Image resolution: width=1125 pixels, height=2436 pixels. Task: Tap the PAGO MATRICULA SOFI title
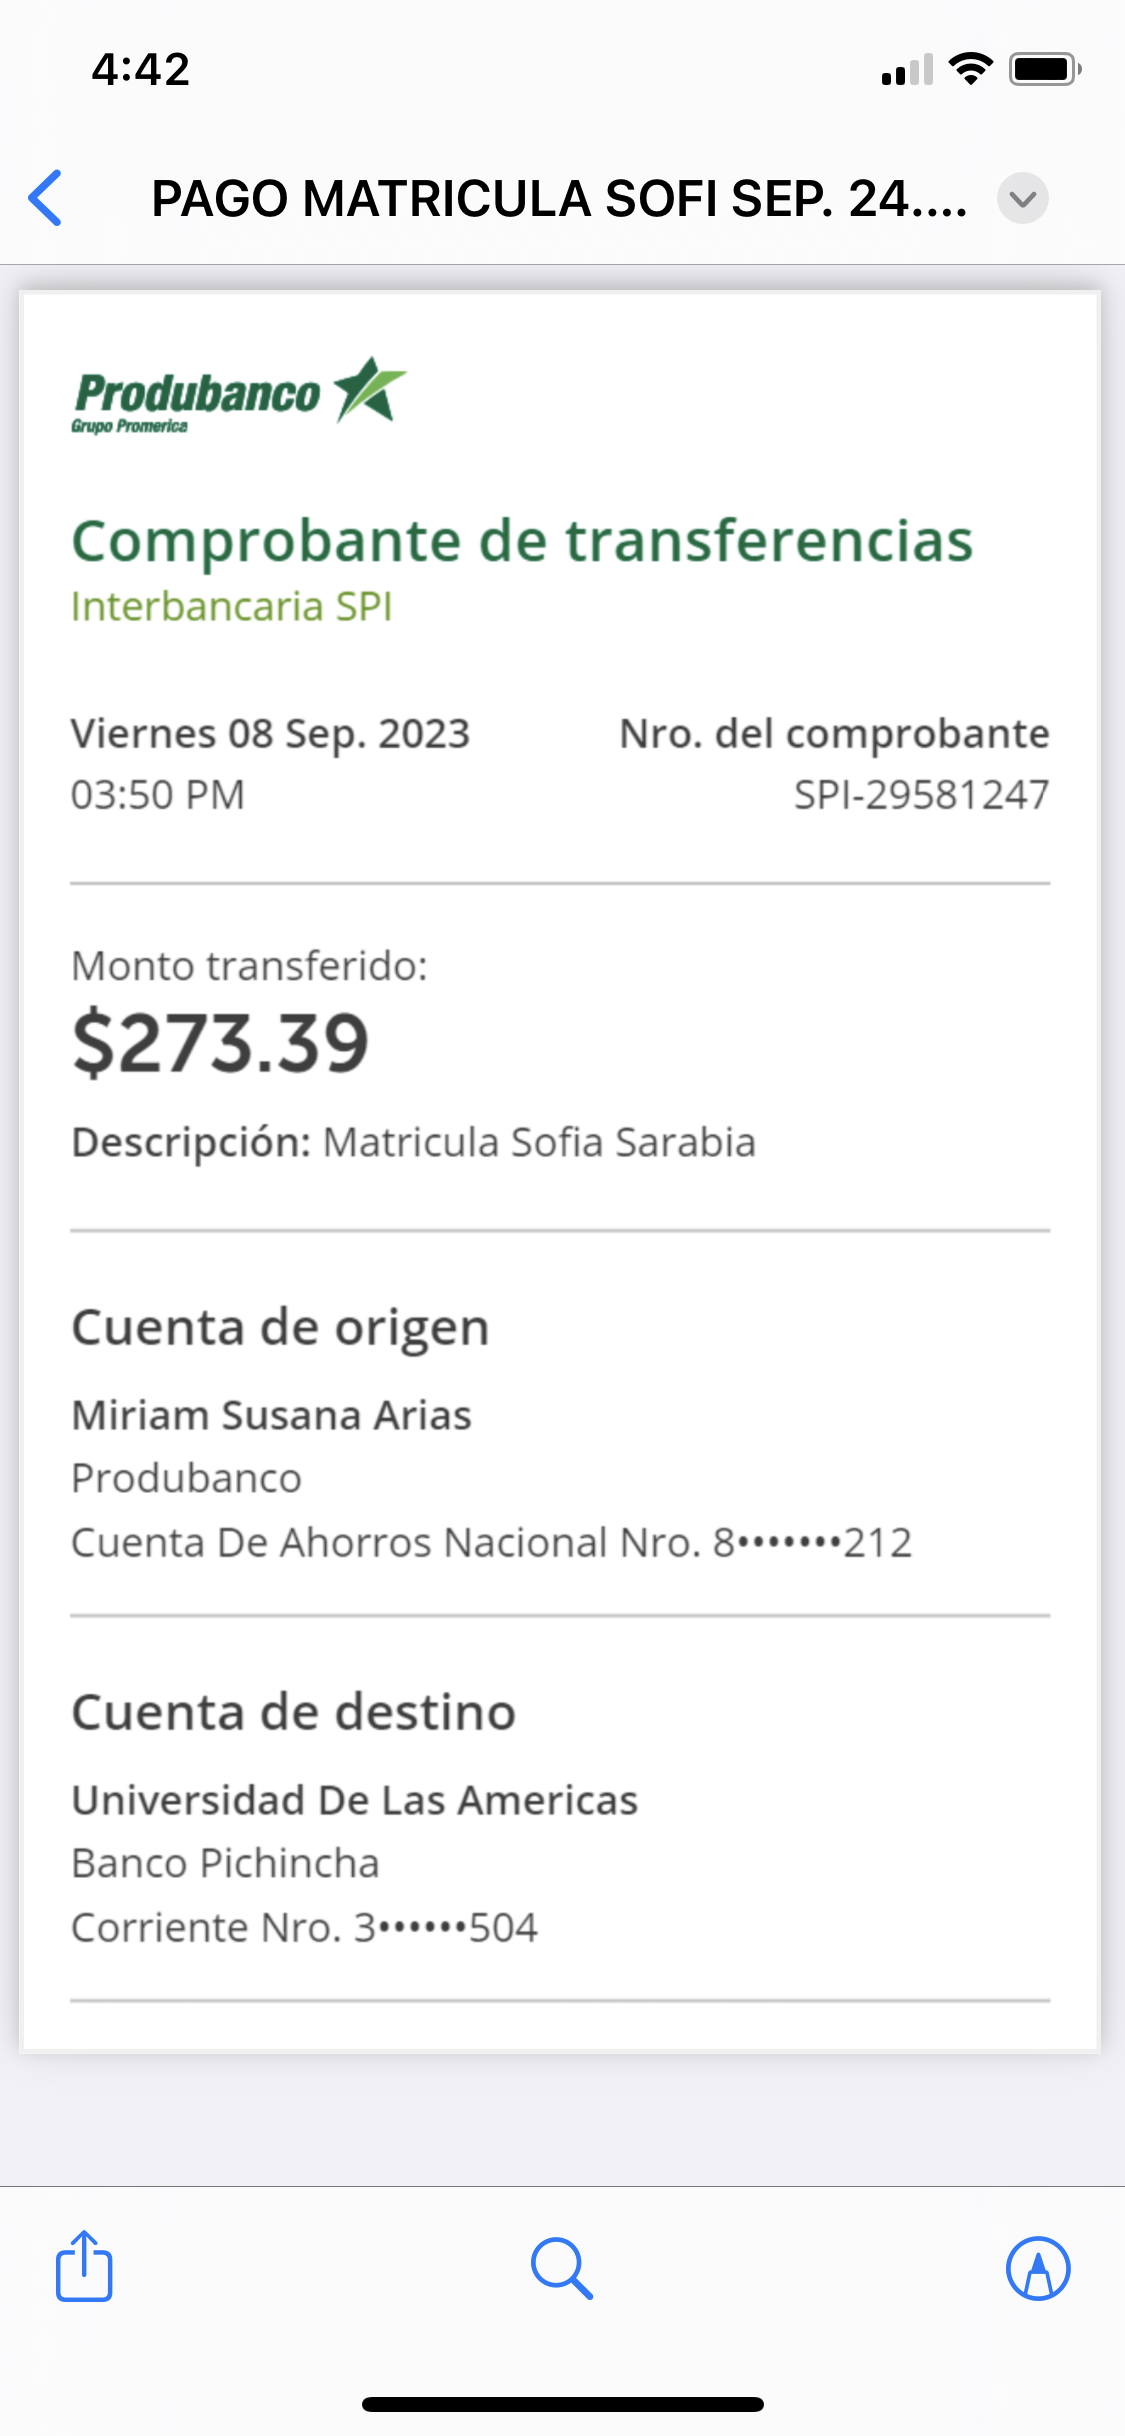[x=558, y=198]
